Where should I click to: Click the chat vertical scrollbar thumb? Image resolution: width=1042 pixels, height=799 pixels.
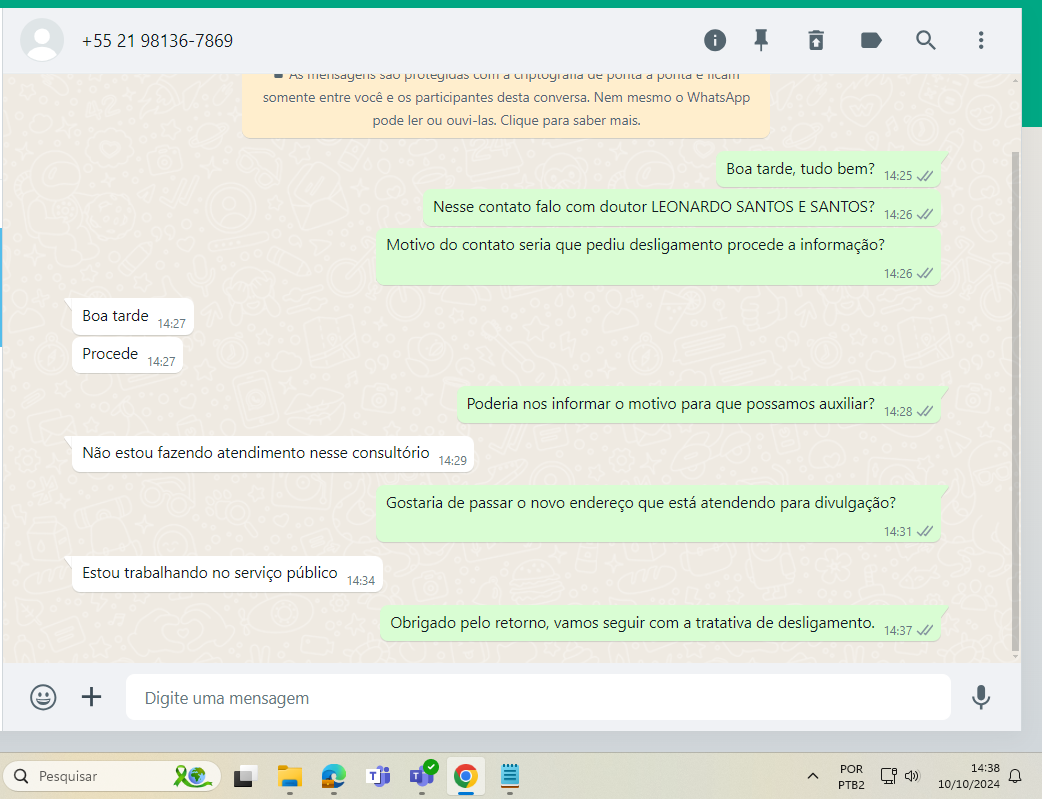(x=1015, y=401)
